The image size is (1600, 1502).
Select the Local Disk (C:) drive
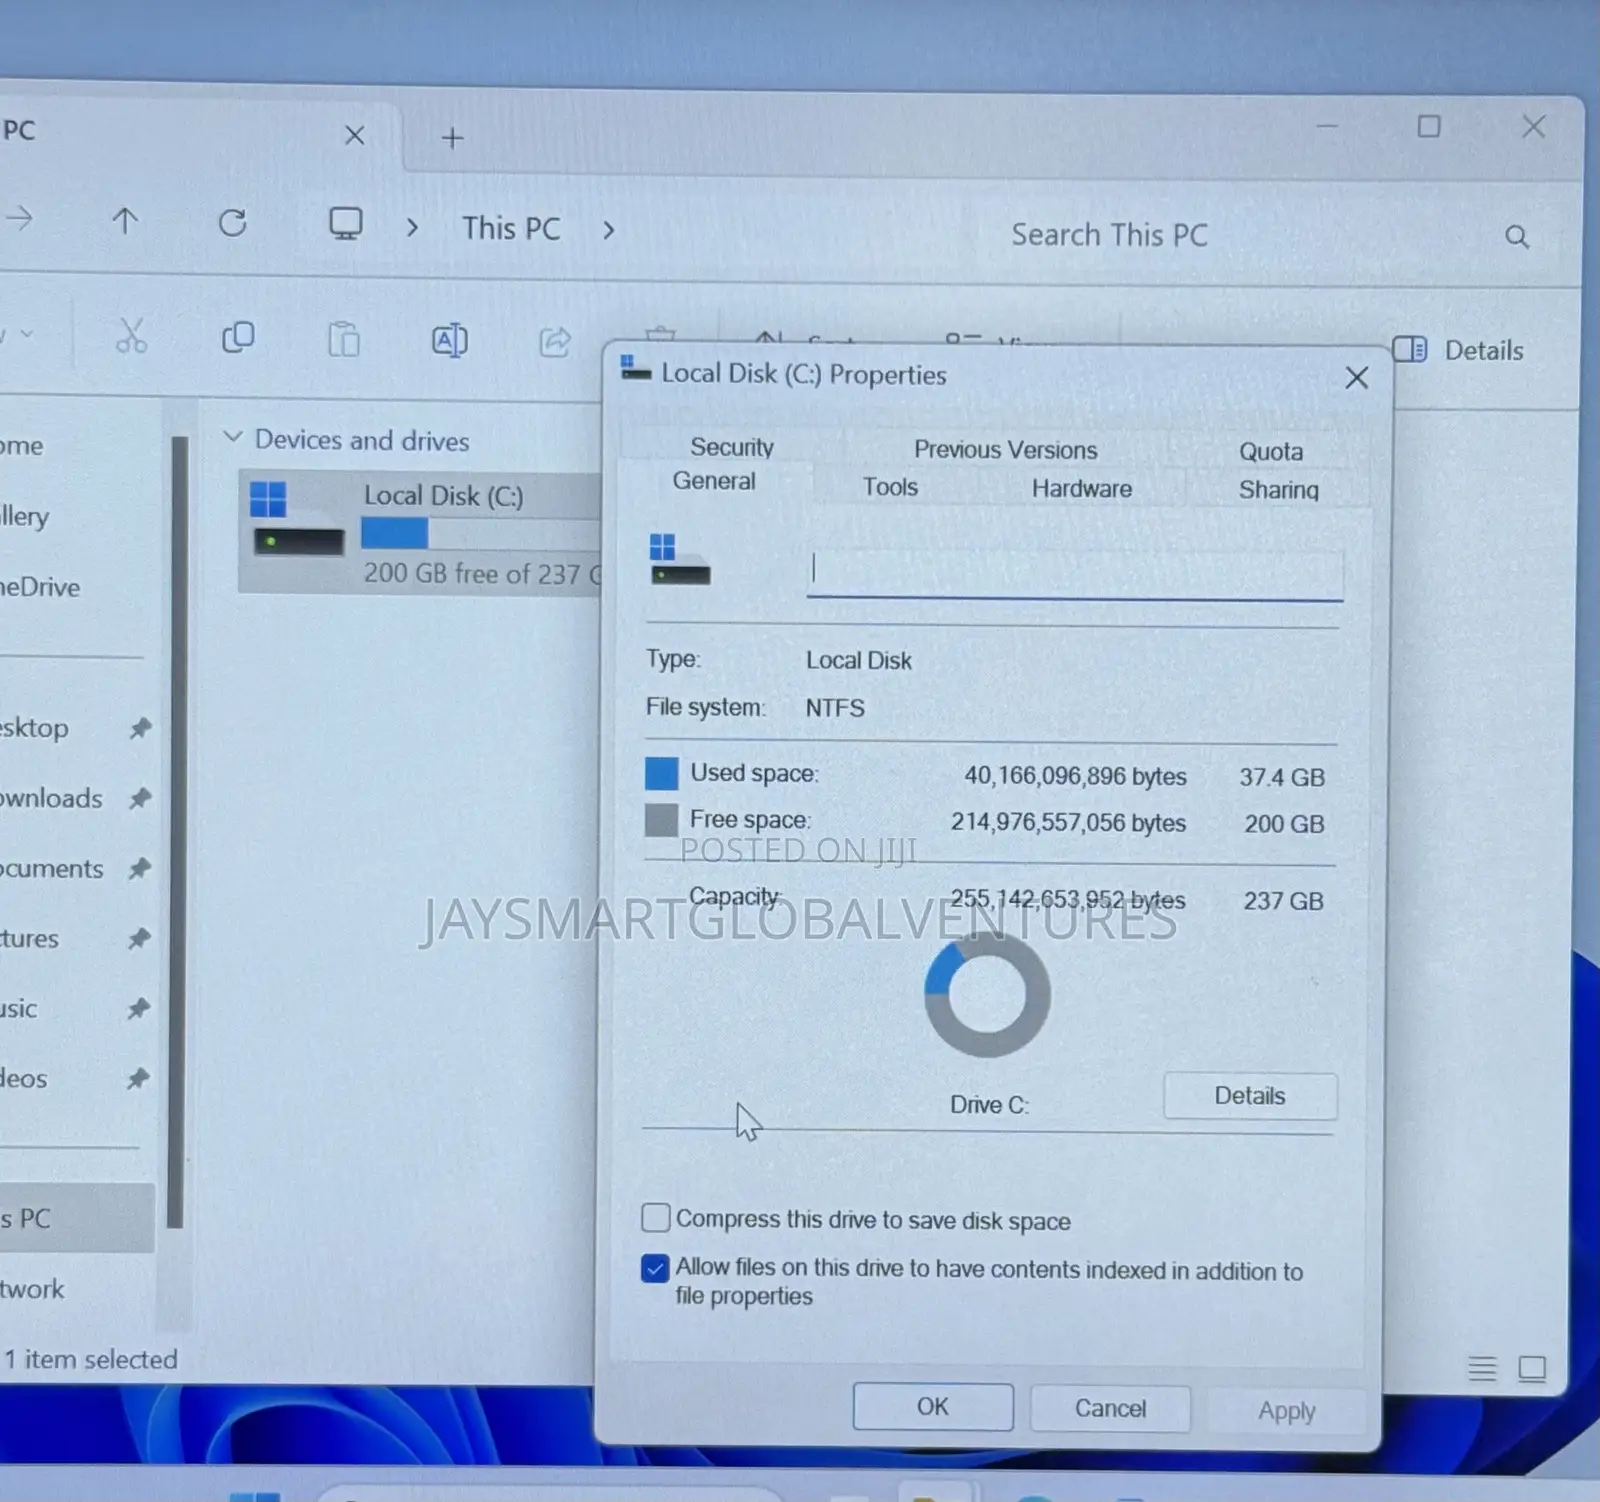point(420,533)
